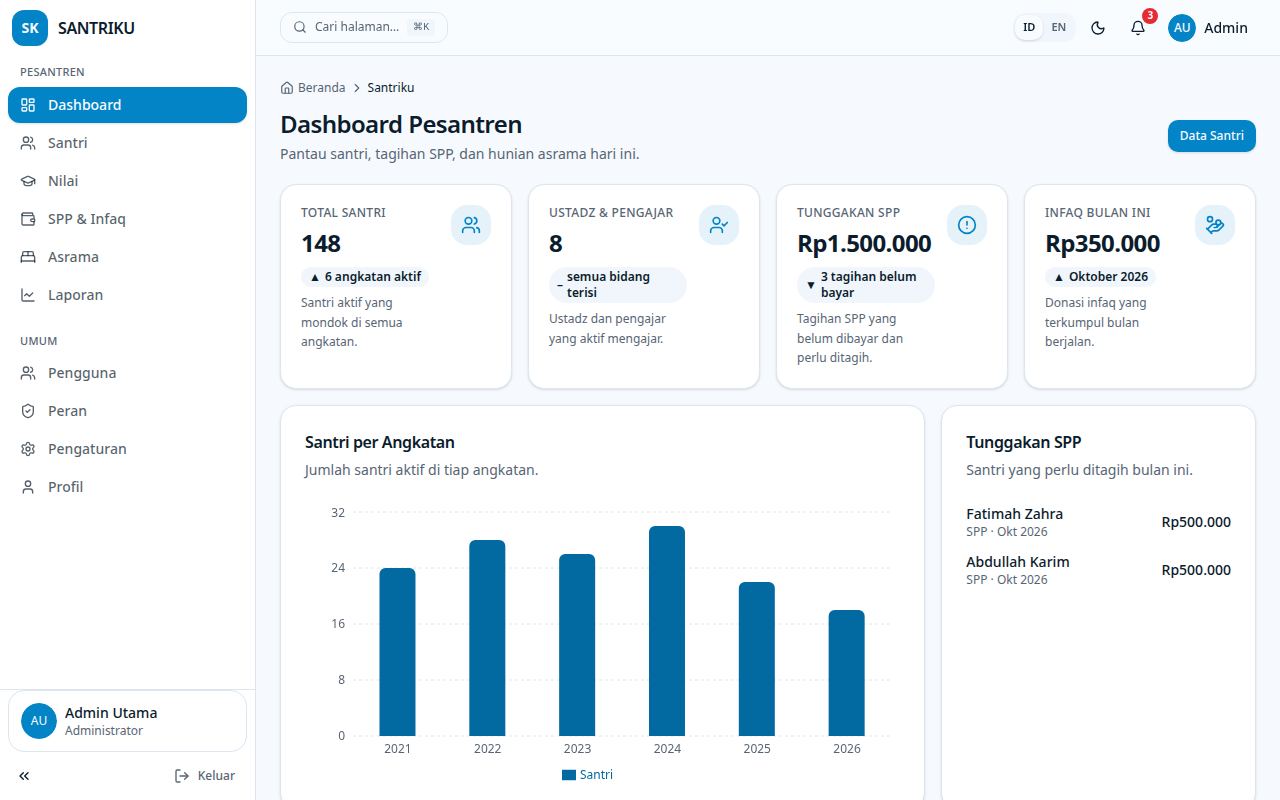Screen dimensions: 1280x800
Task: Open the Laporan reports page
Action: pos(127,295)
